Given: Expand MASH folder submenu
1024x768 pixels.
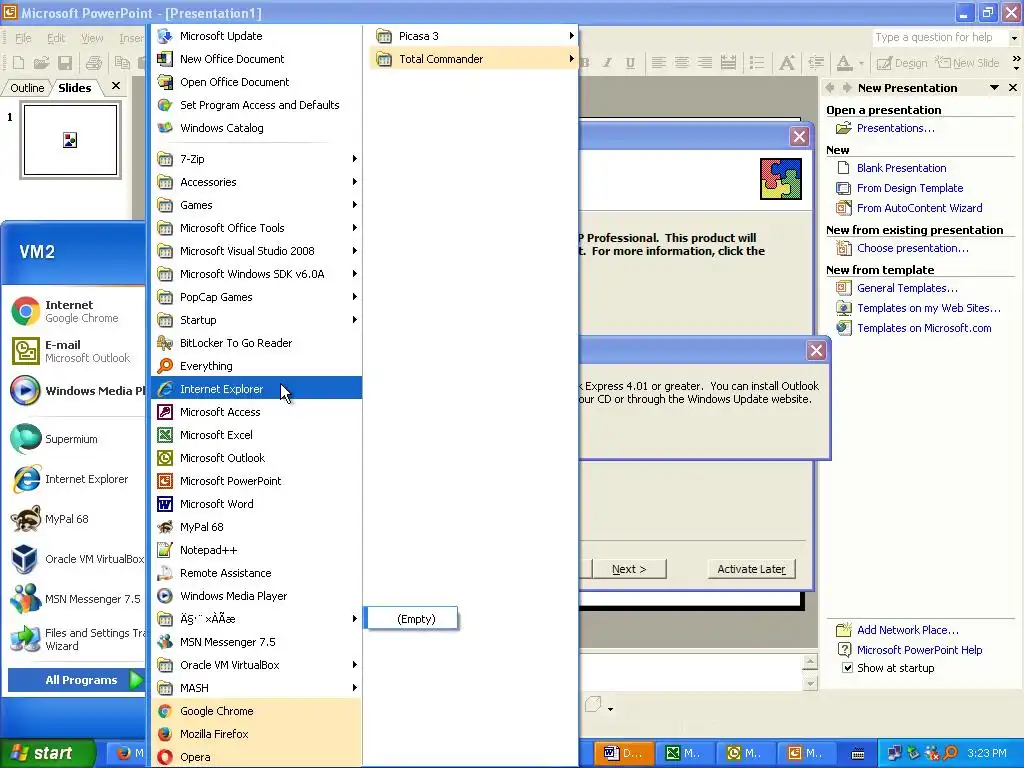Looking at the screenshot, I should click(256, 688).
